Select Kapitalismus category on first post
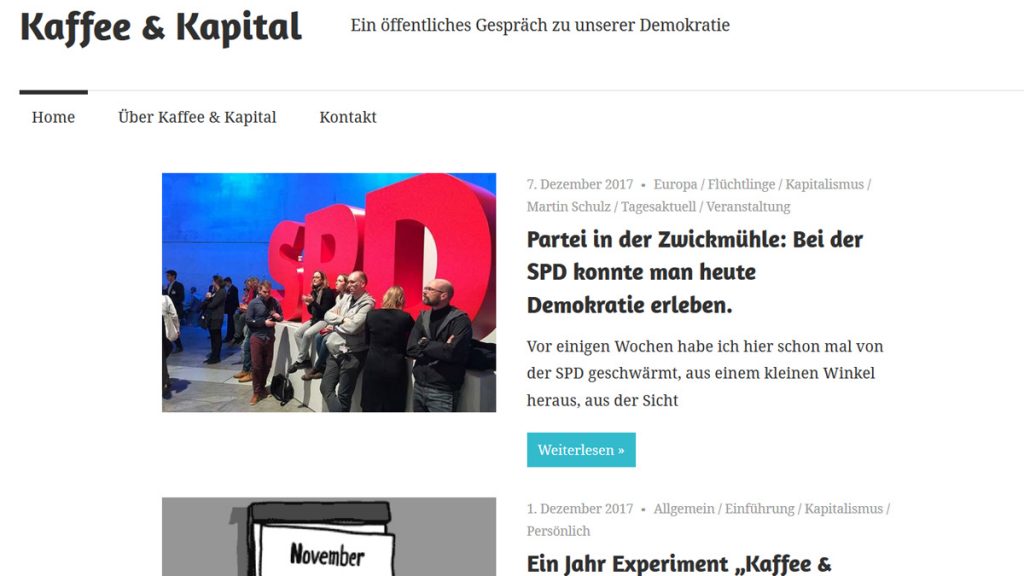 click(824, 184)
